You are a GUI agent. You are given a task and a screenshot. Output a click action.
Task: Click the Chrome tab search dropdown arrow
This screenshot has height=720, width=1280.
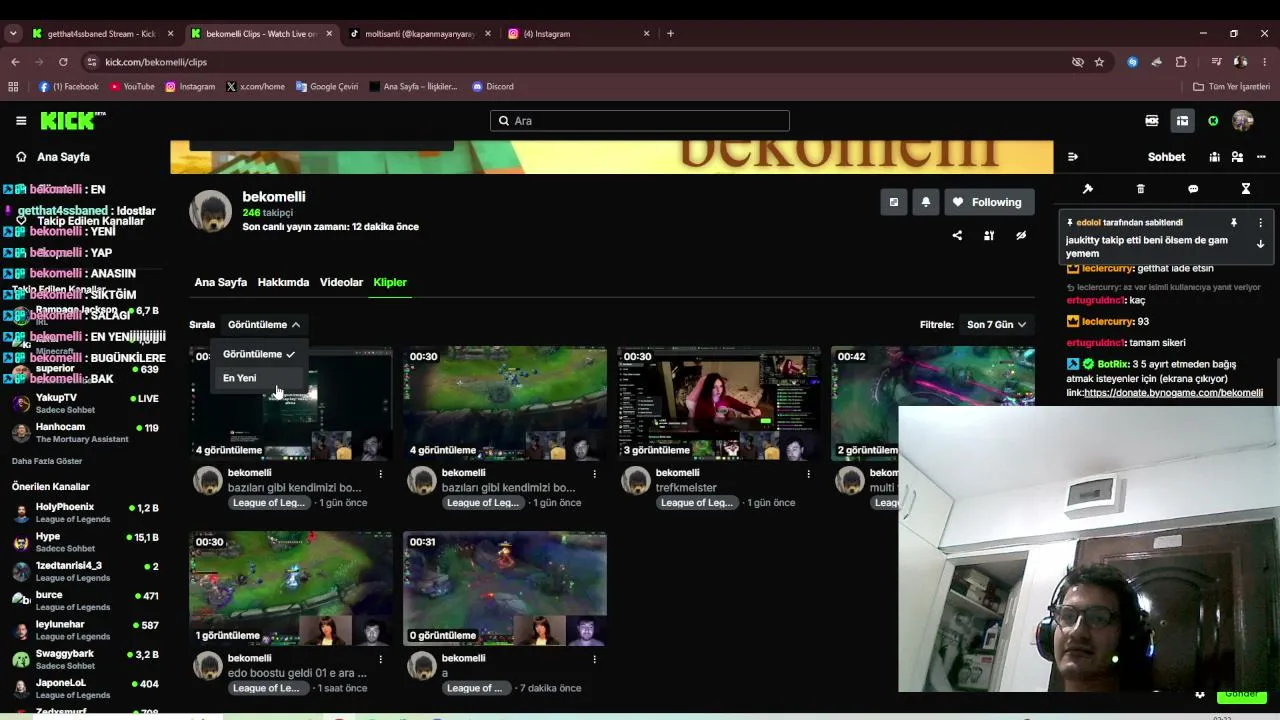[13, 33]
